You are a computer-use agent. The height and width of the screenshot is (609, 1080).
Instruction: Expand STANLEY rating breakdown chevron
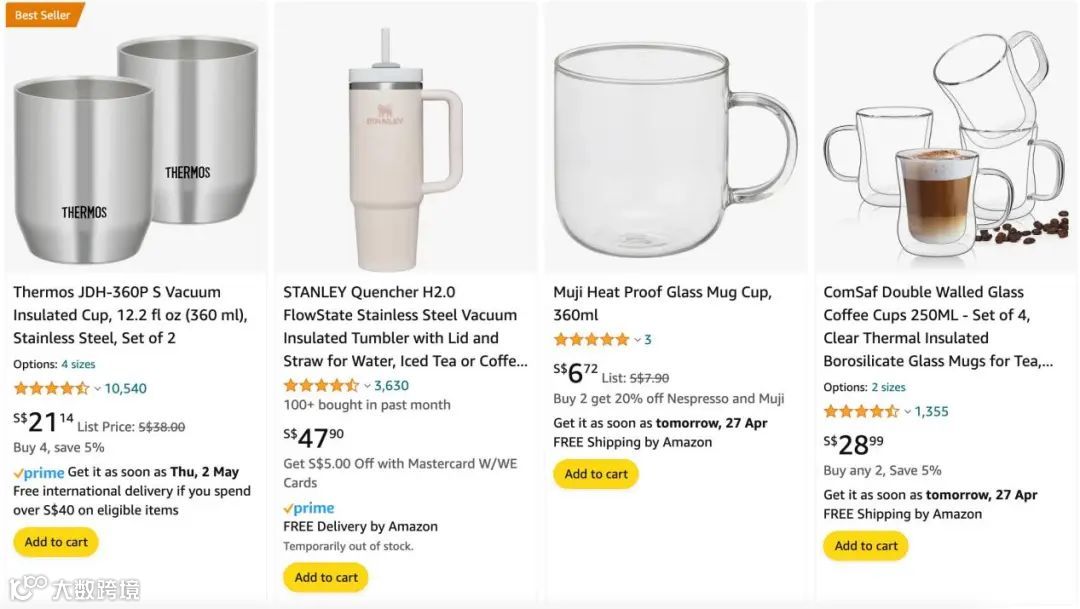point(367,385)
